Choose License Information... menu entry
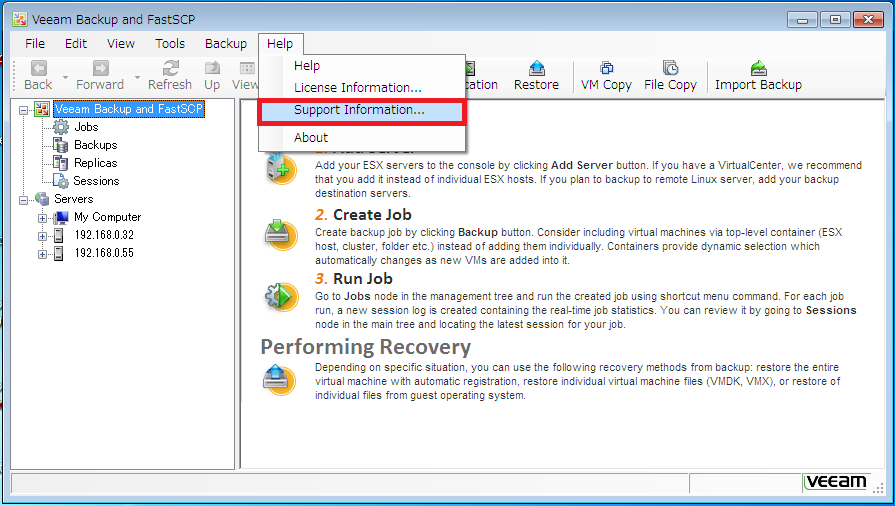 click(x=362, y=87)
